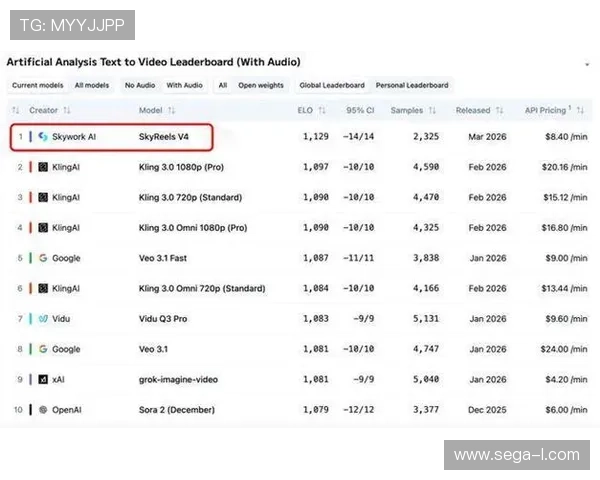Click the xAI logo icon
Screen dimensions: 600x480
pos(43,379)
